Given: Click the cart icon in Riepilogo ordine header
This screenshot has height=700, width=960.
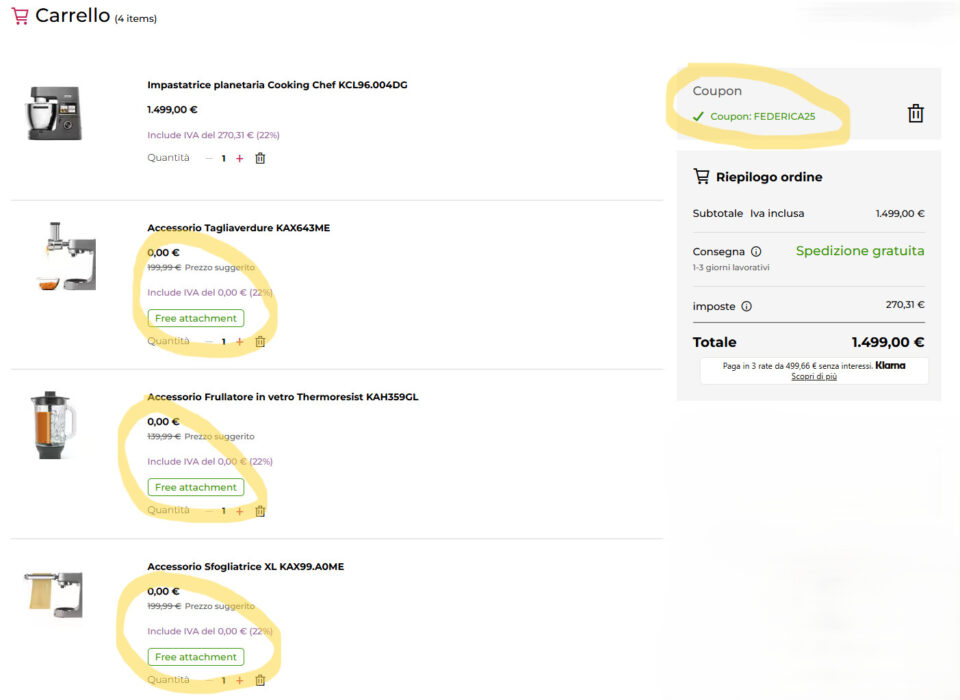Looking at the screenshot, I should [701, 176].
